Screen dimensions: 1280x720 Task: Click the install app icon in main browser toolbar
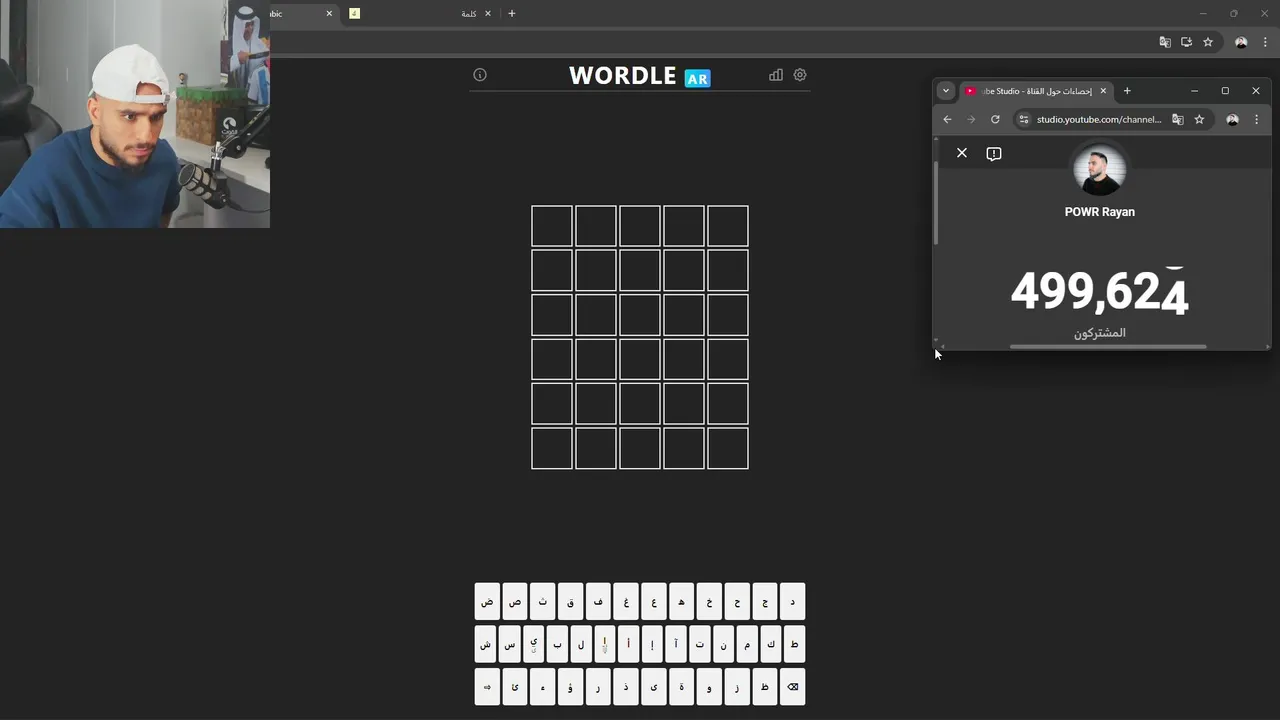(1186, 42)
